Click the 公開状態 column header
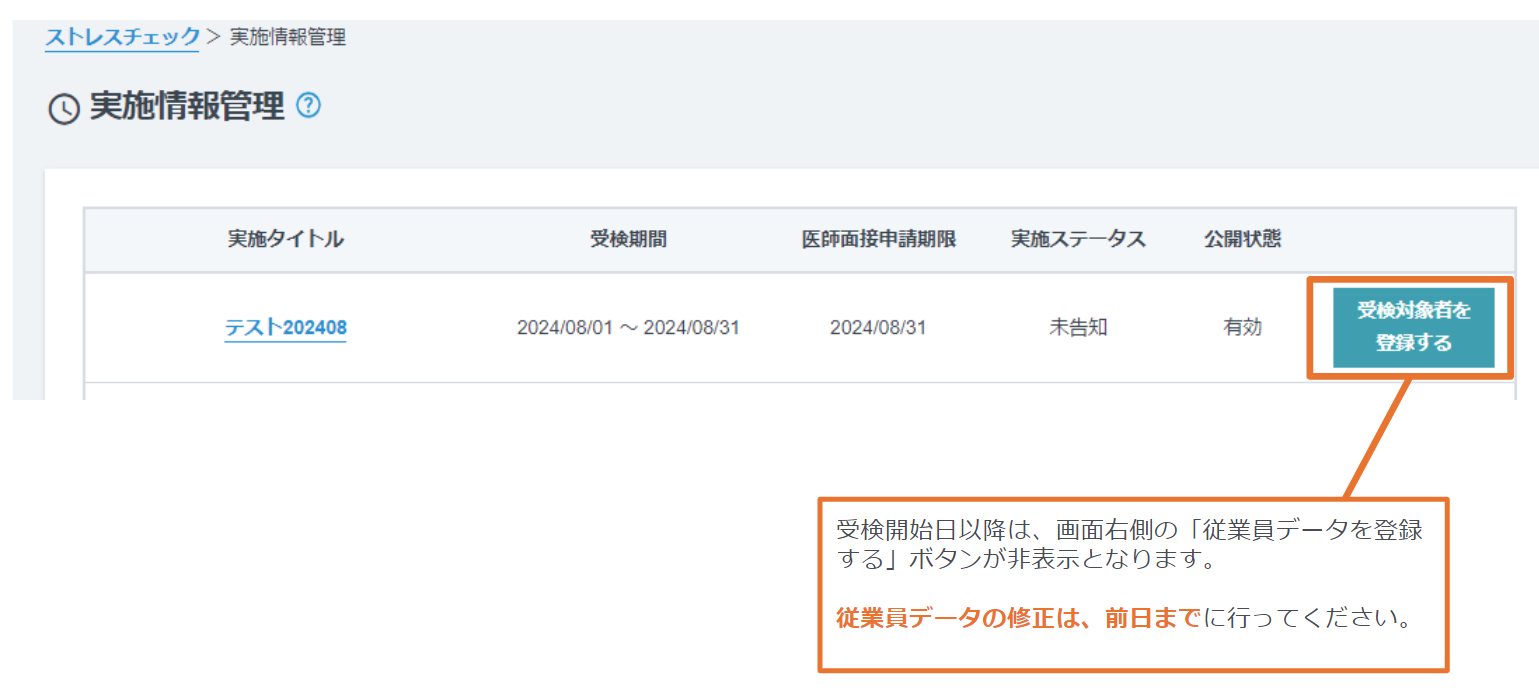Image resolution: width=1539 pixels, height=699 pixels. (x=1243, y=239)
